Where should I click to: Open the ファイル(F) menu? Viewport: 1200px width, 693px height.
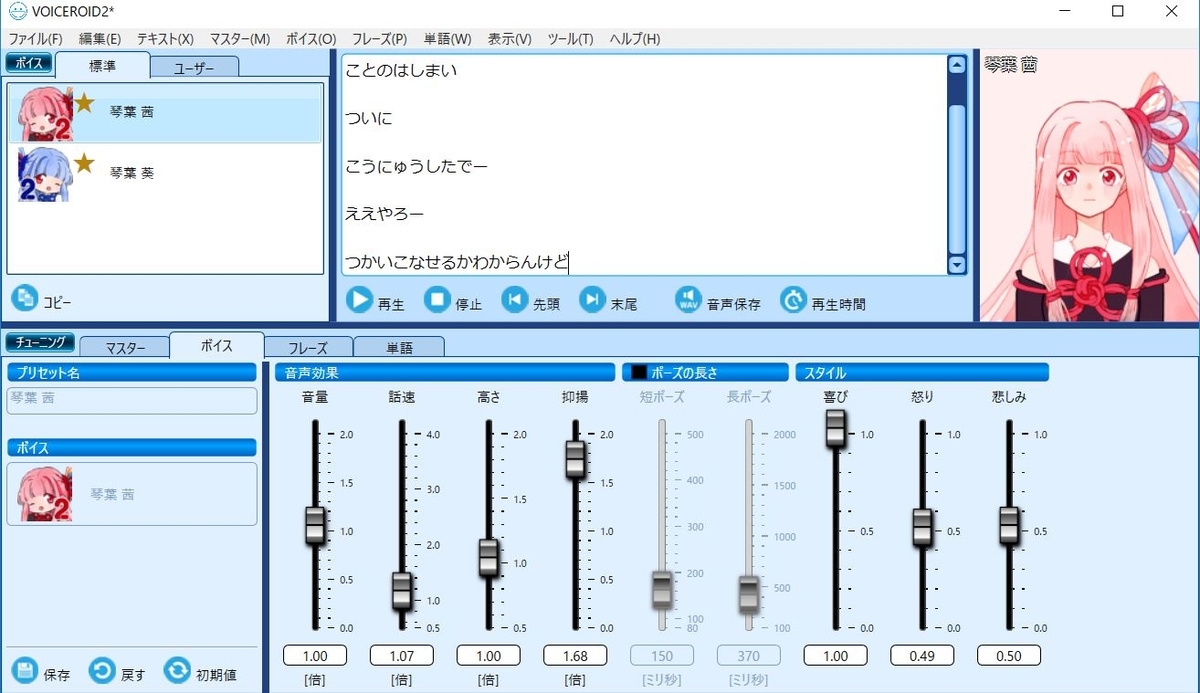[35, 39]
